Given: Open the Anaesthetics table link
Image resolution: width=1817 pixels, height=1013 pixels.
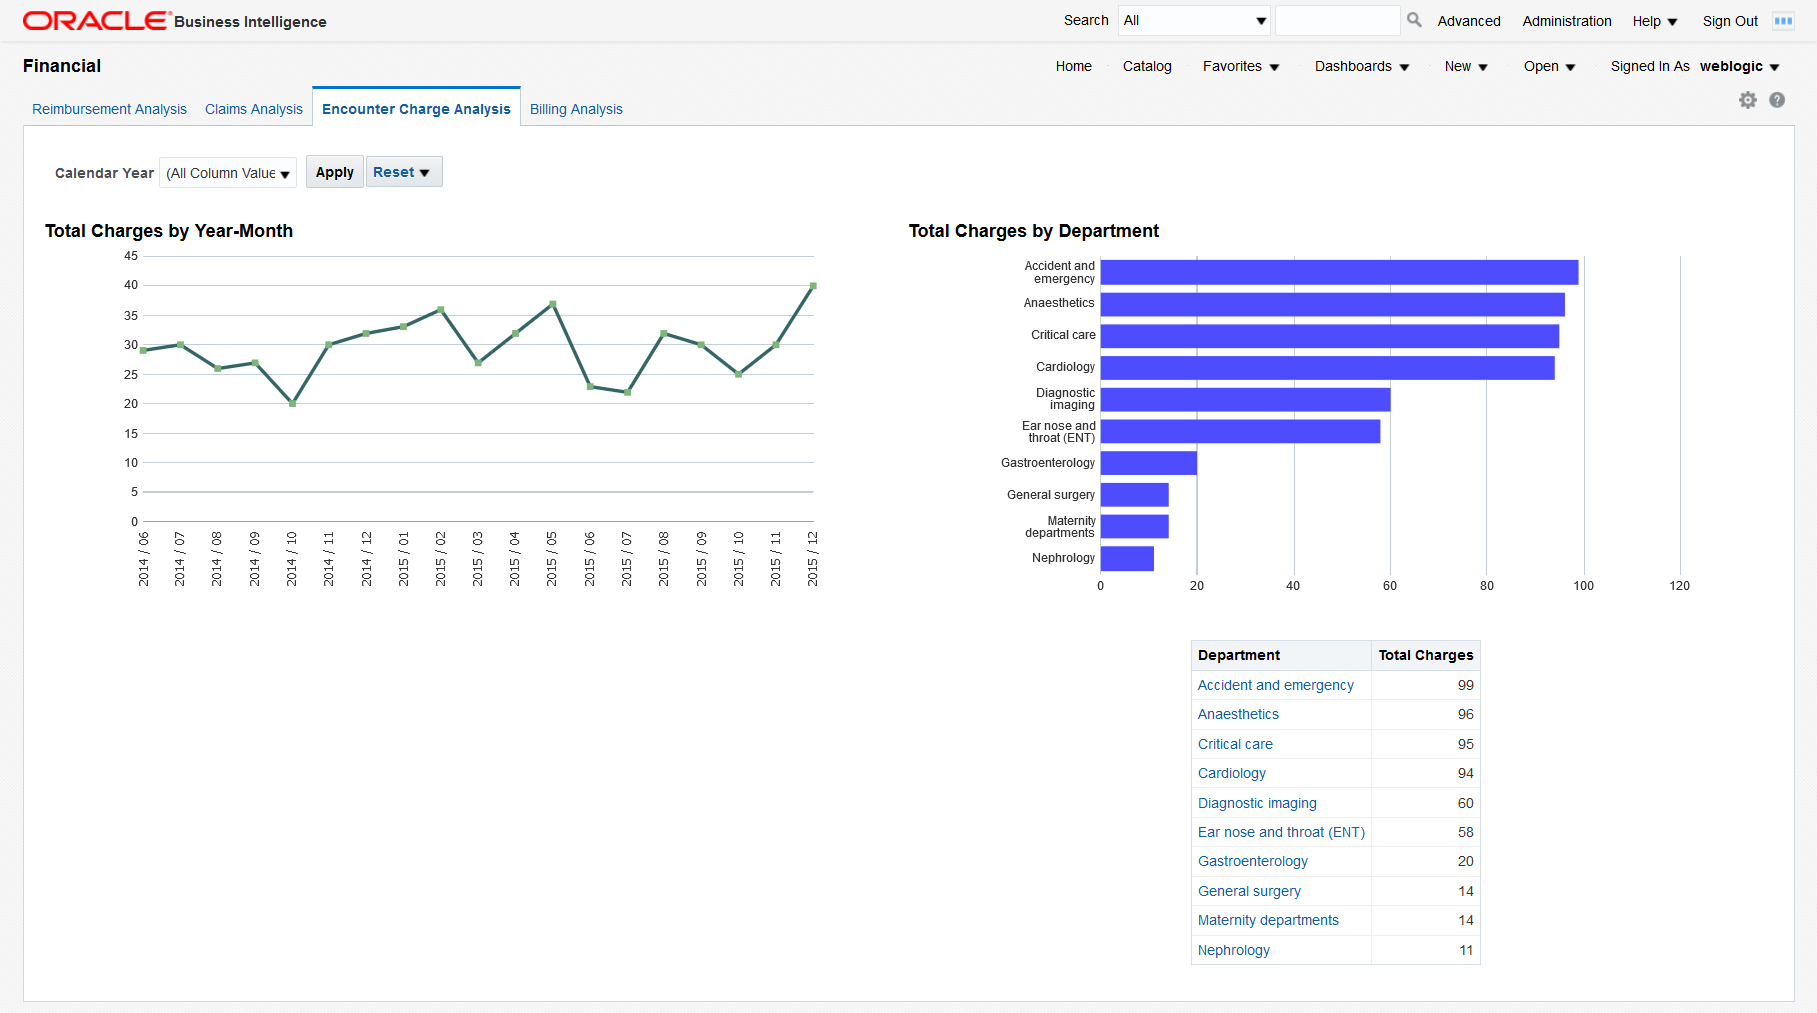Looking at the screenshot, I should click(1238, 714).
